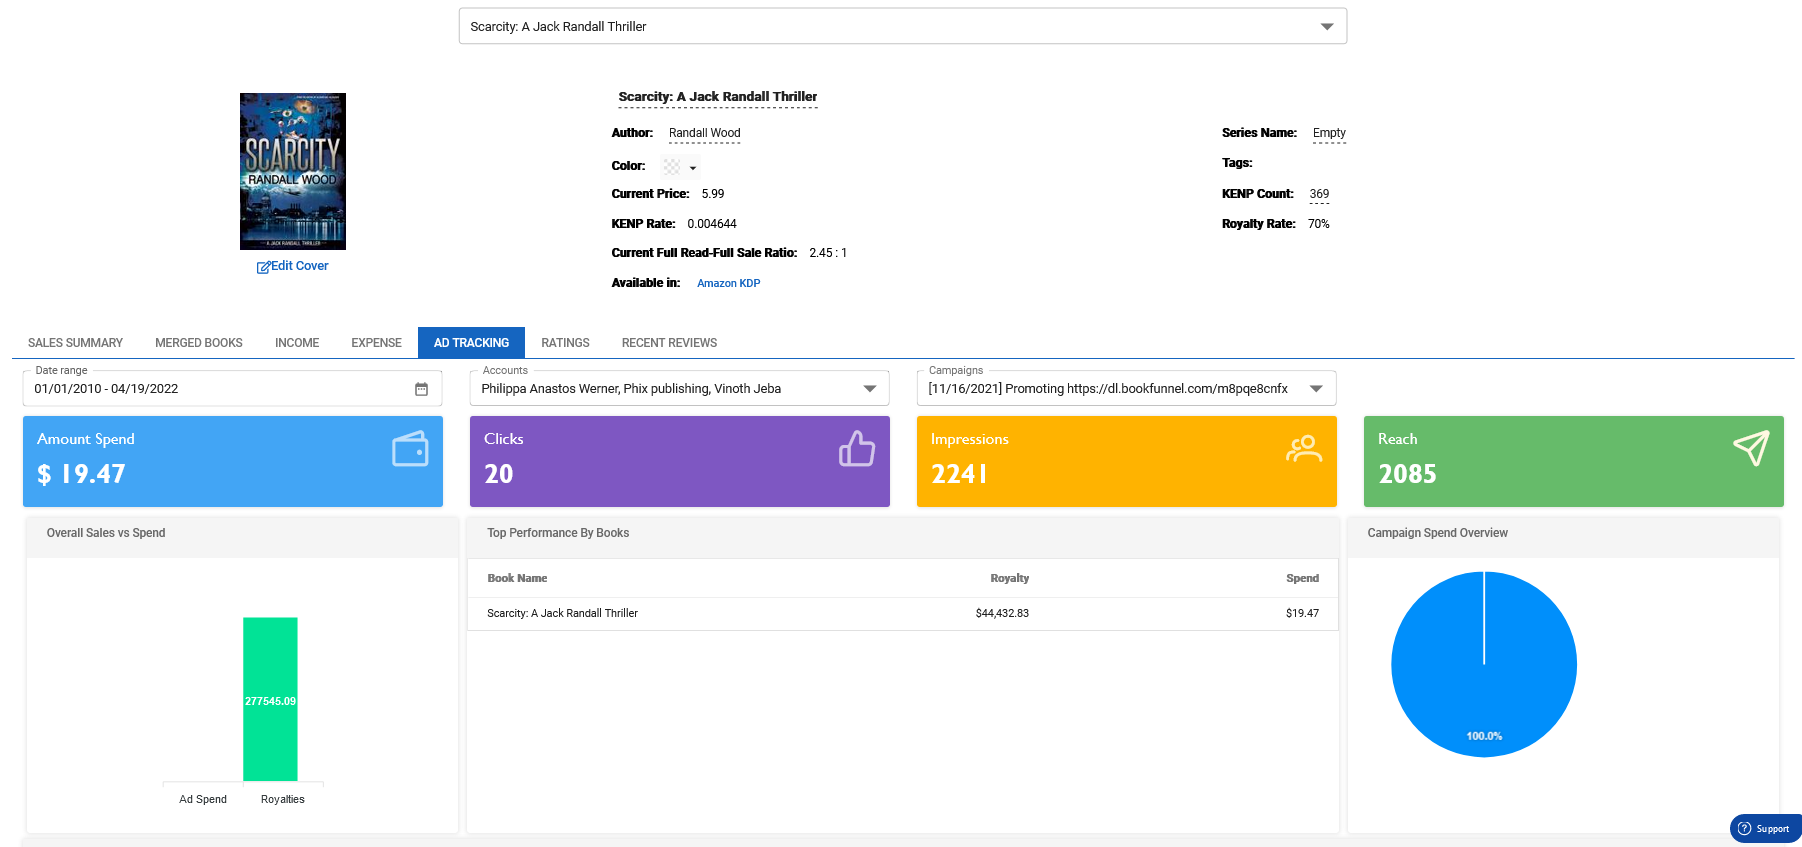Click the Color swatch box
1802x847 pixels.
pos(672,167)
